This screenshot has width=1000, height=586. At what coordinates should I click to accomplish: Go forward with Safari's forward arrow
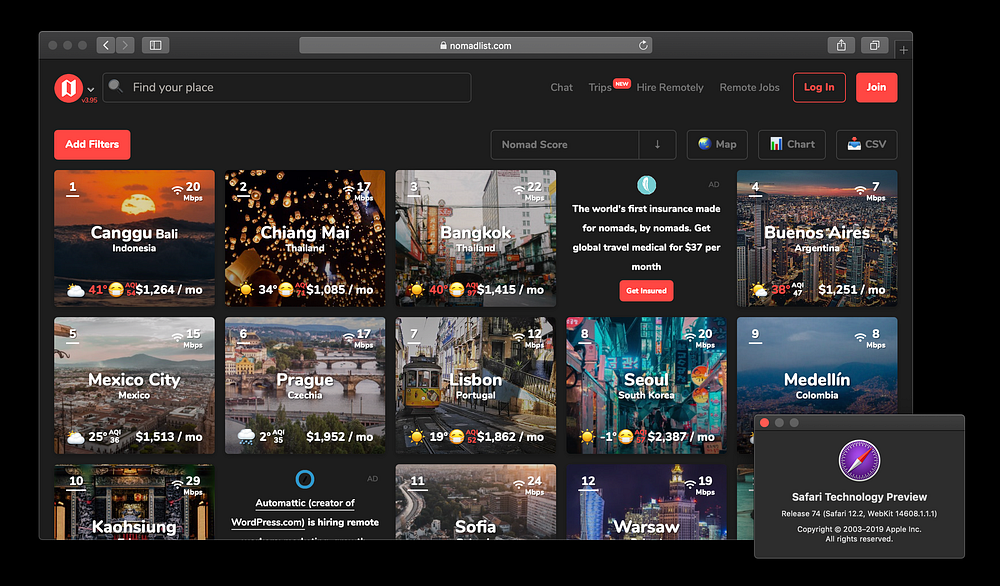click(x=125, y=45)
